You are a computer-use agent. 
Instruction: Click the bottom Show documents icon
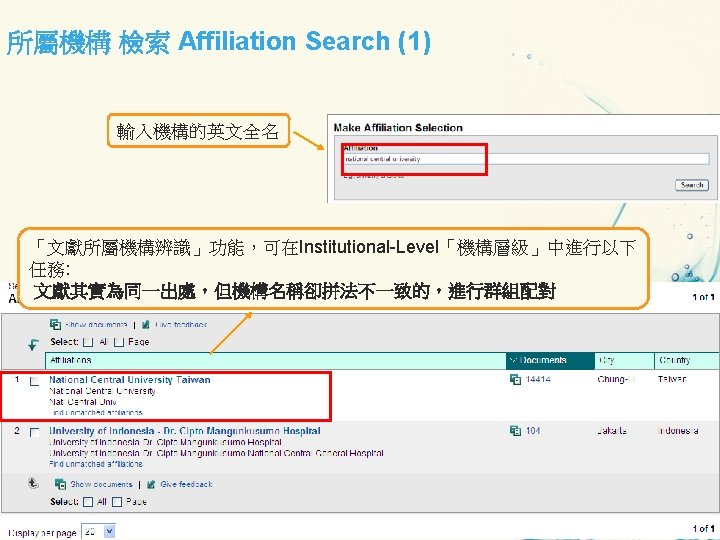pos(60,484)
